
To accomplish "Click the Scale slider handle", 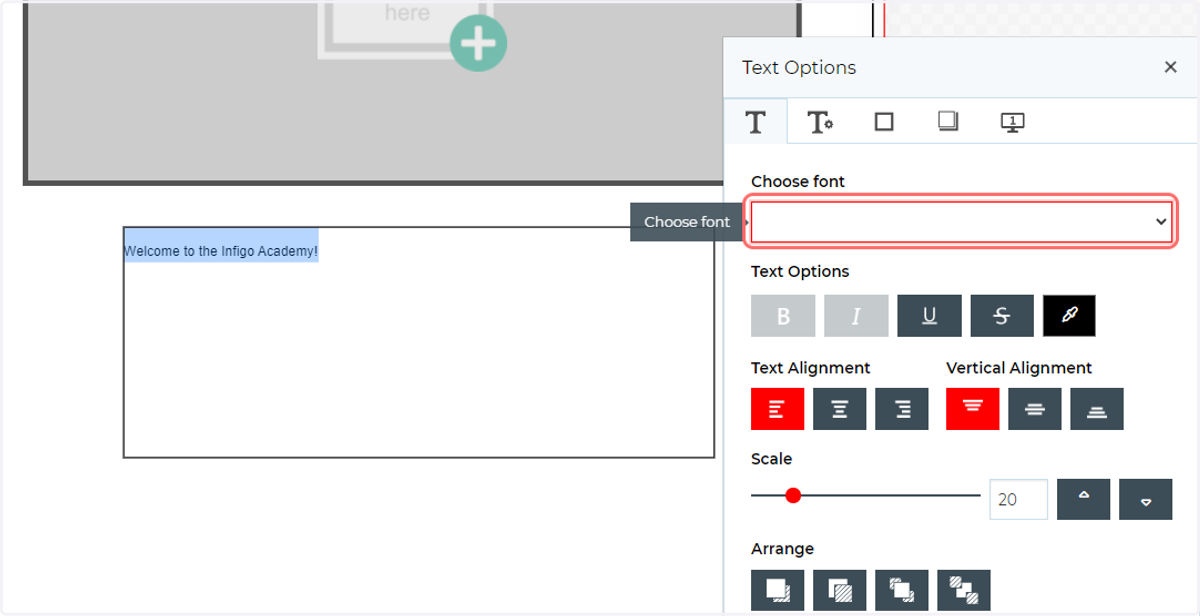I will pos(793,495).
